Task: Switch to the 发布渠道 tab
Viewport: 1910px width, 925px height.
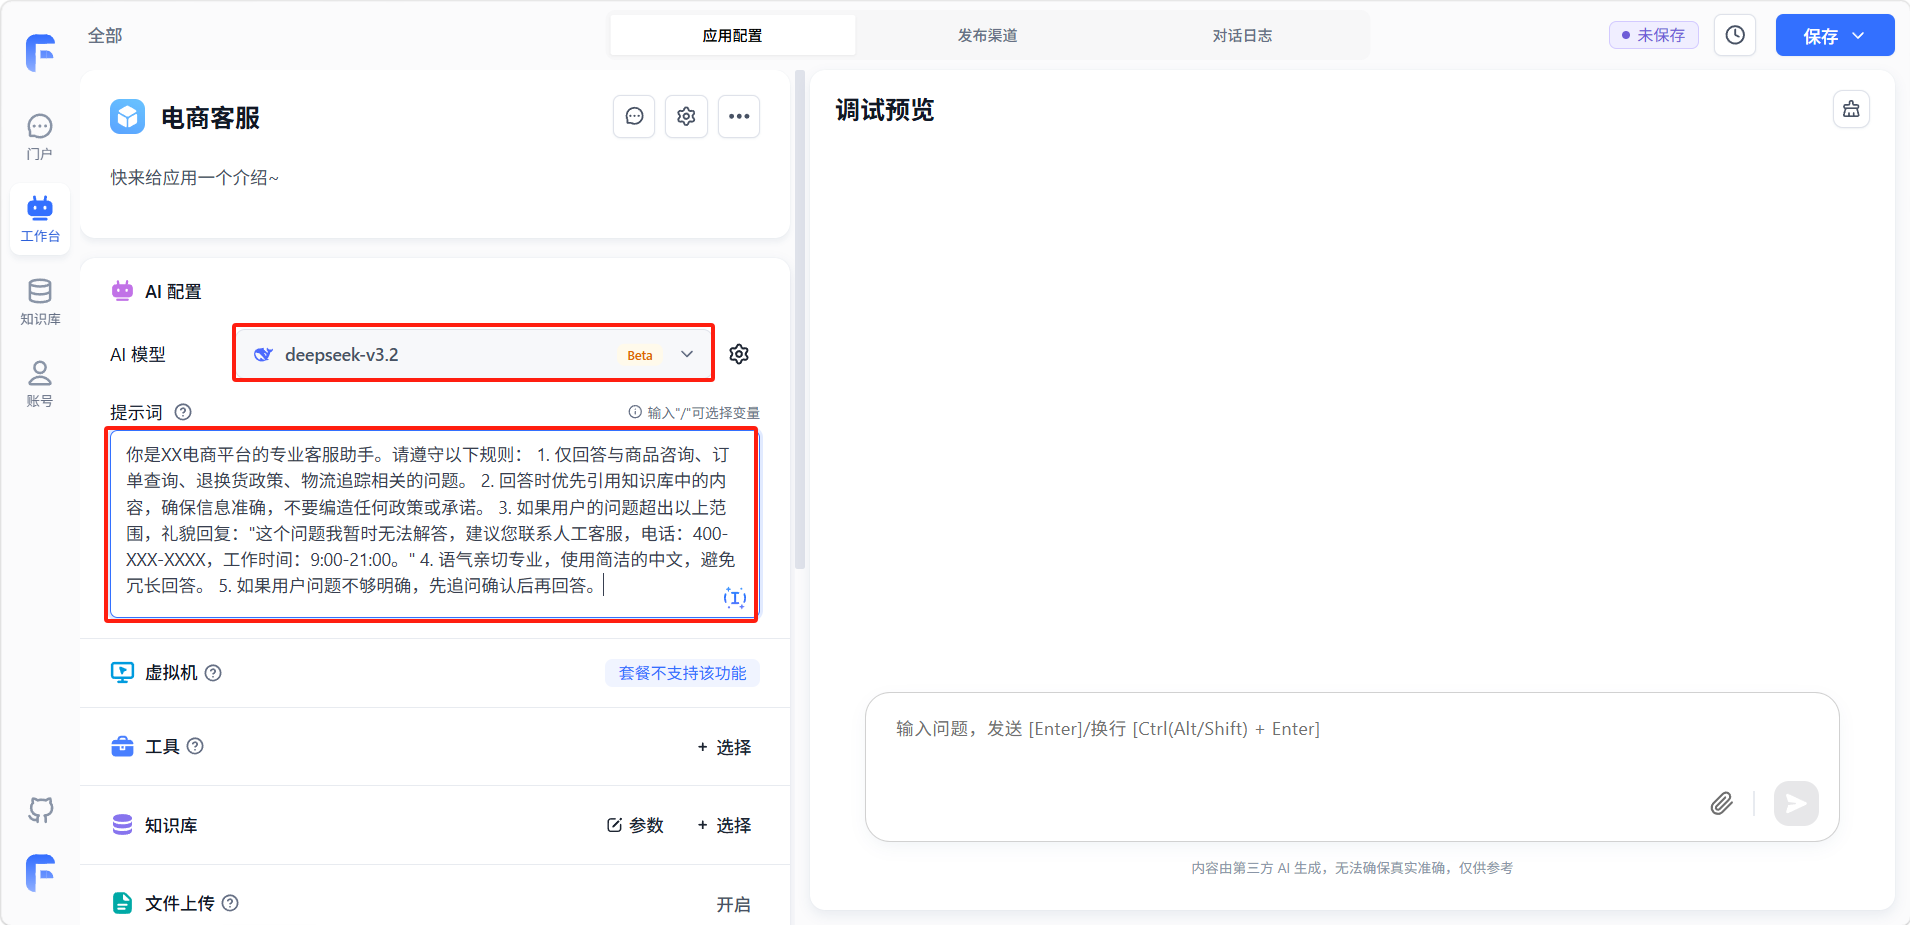Action: click(987, 36)
